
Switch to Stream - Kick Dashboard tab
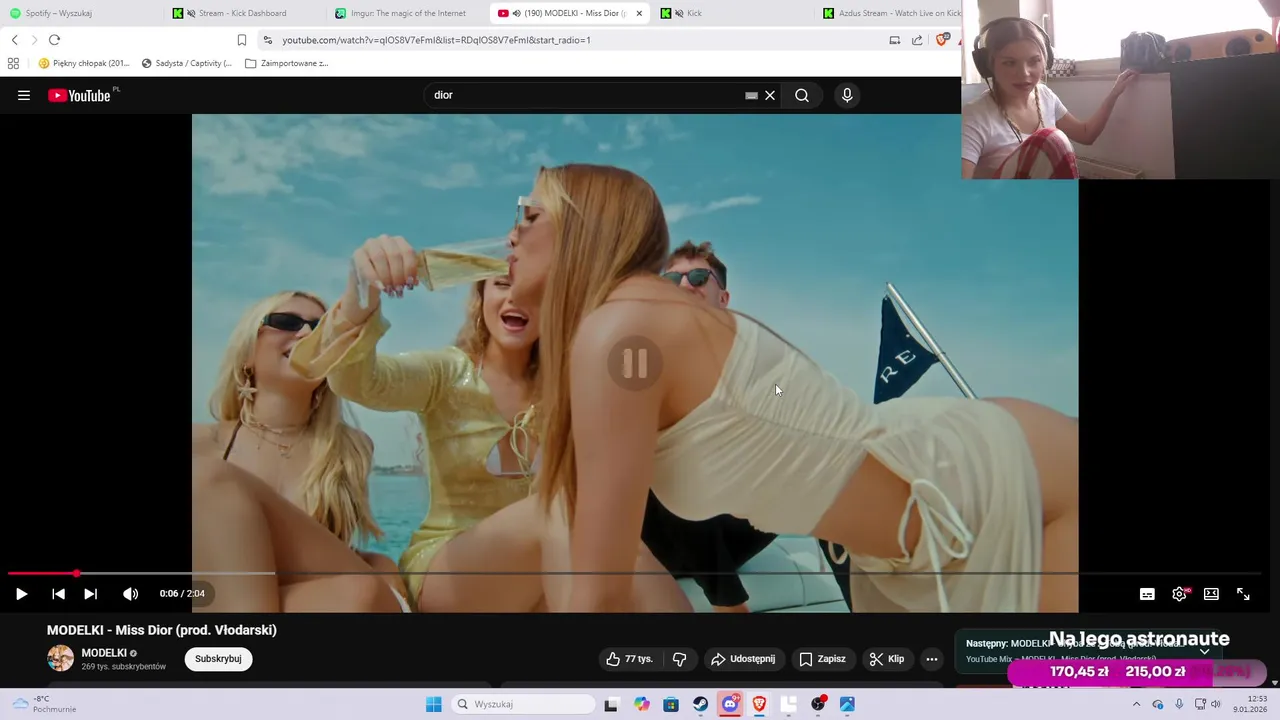(242, 13)
